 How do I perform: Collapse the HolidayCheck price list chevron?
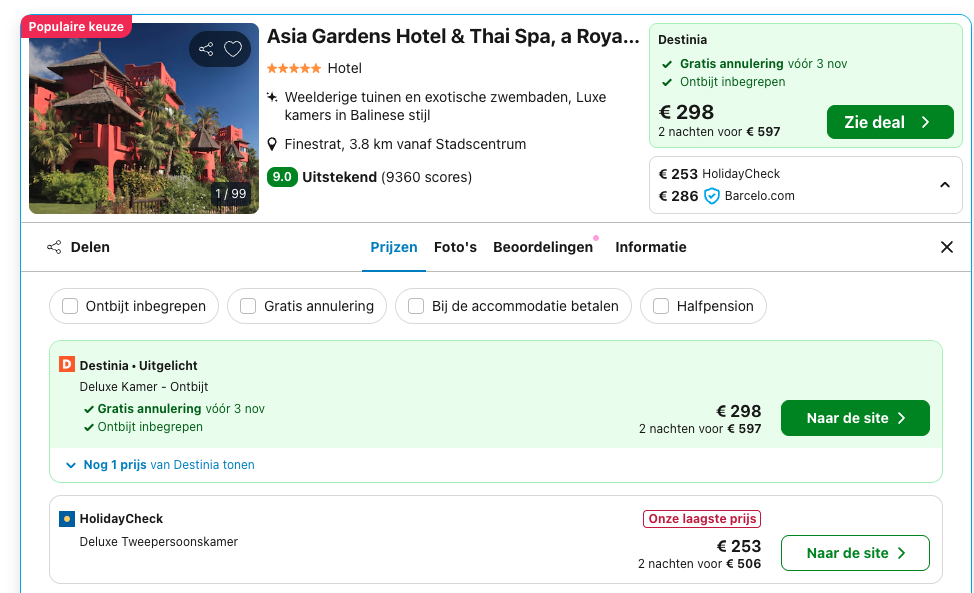click(944, 185)
